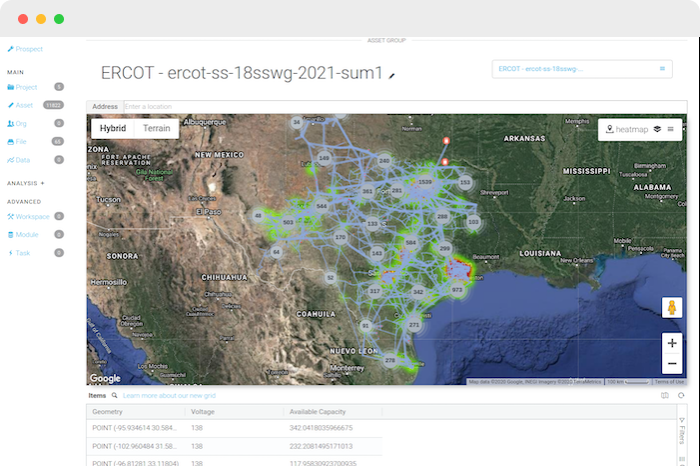The width and height of the screenshot is (700, 466).
Task: Open the Asset section in sidebar
Action: pyautogui.click(x=20, y=105)
